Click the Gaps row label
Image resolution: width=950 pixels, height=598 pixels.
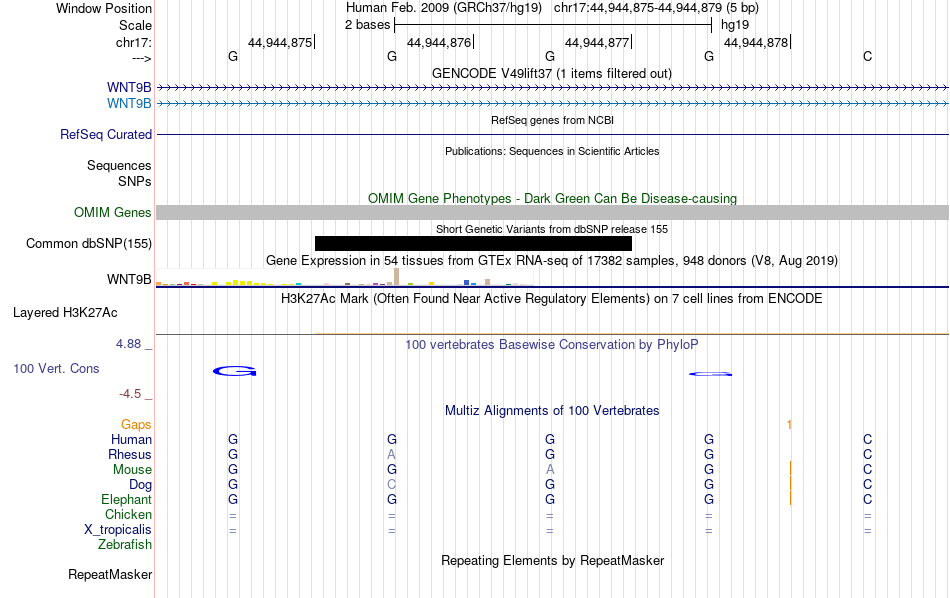tap(136, 425)
